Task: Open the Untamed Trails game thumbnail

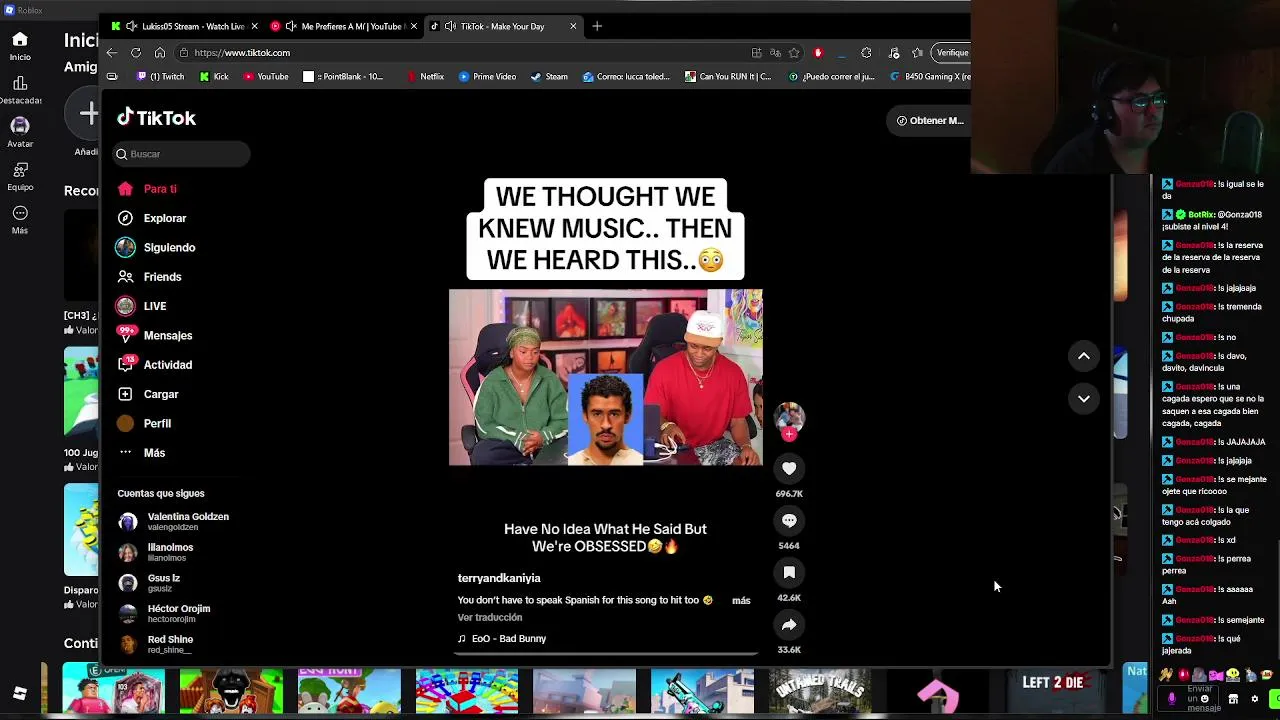Action: (820, 689)
